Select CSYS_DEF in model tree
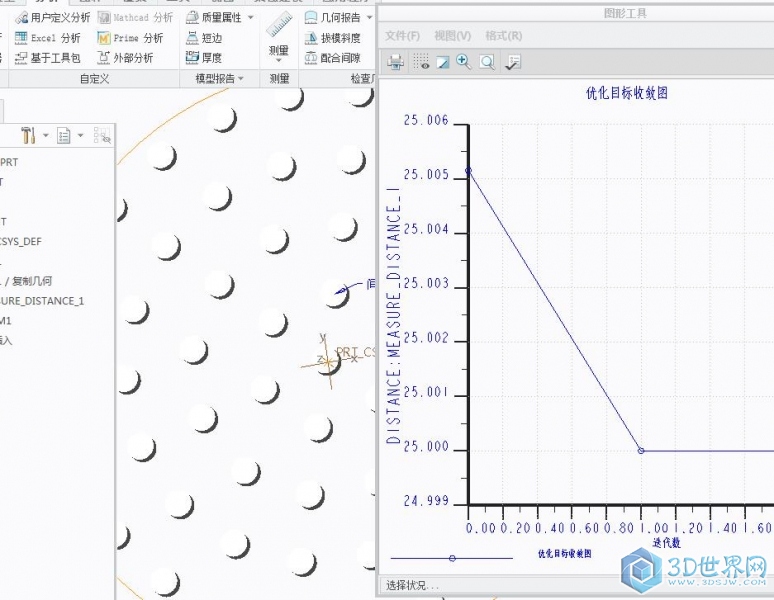This screenshot has width=774, height=600. pyautogui.click(x=21, y=241)
